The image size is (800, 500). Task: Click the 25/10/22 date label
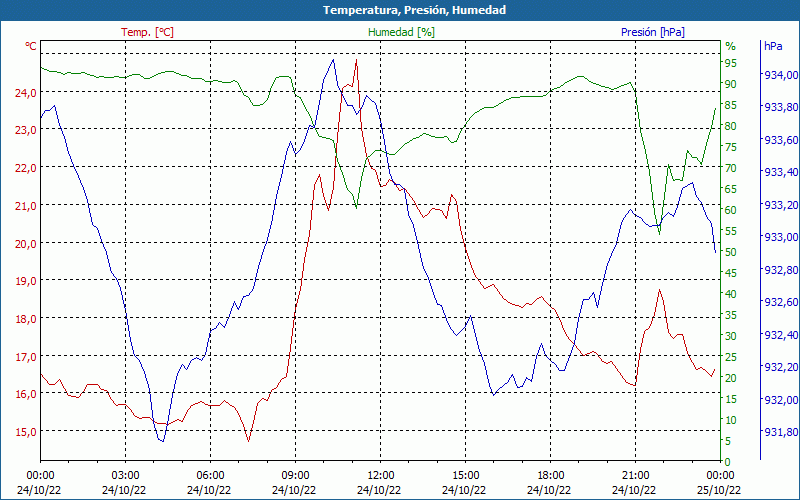720,490
